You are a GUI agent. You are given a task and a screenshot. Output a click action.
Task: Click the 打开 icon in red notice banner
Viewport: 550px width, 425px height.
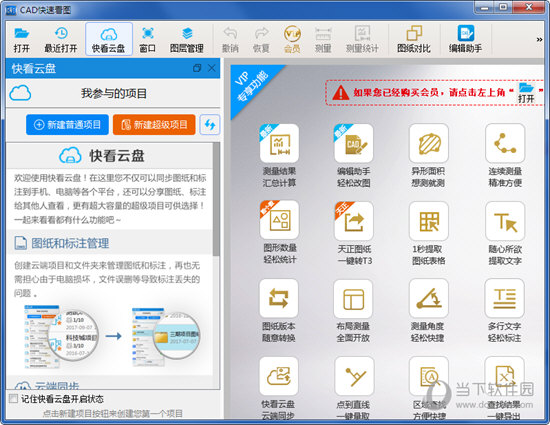click(526, 93)
